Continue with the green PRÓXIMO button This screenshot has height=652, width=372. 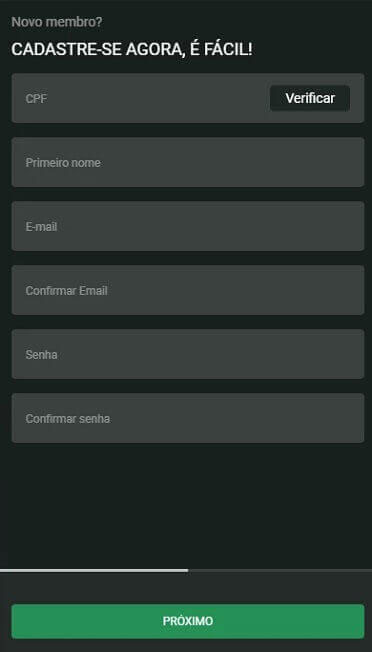[x=188, y=621]
